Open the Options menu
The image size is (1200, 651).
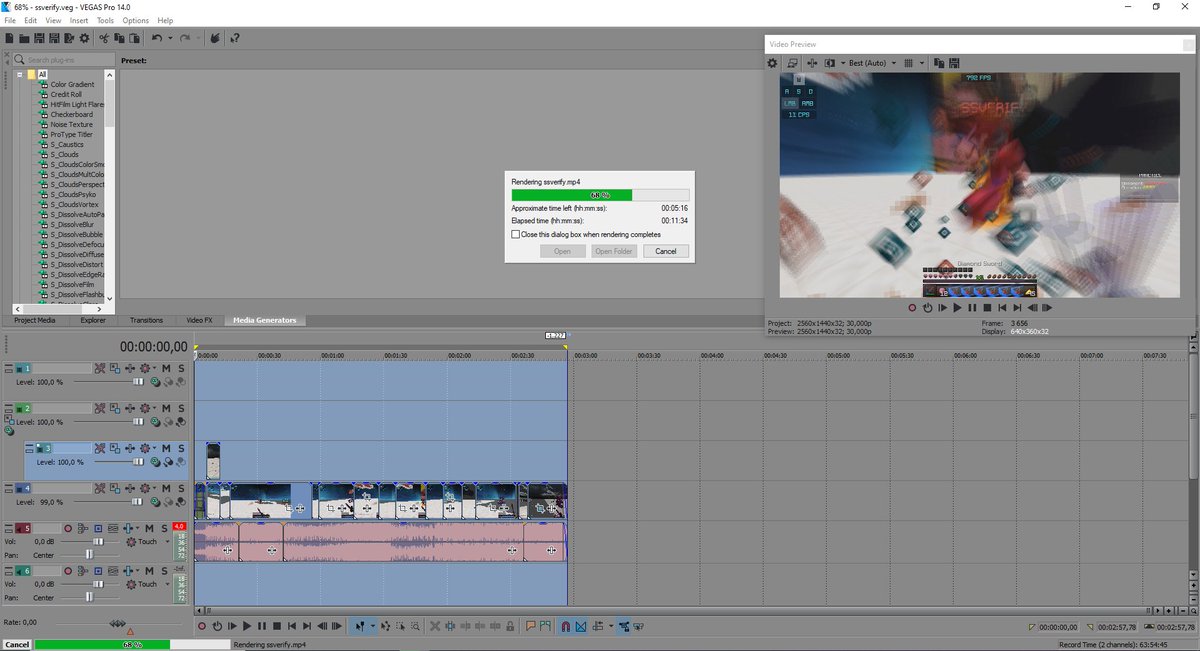pos(136,20)
